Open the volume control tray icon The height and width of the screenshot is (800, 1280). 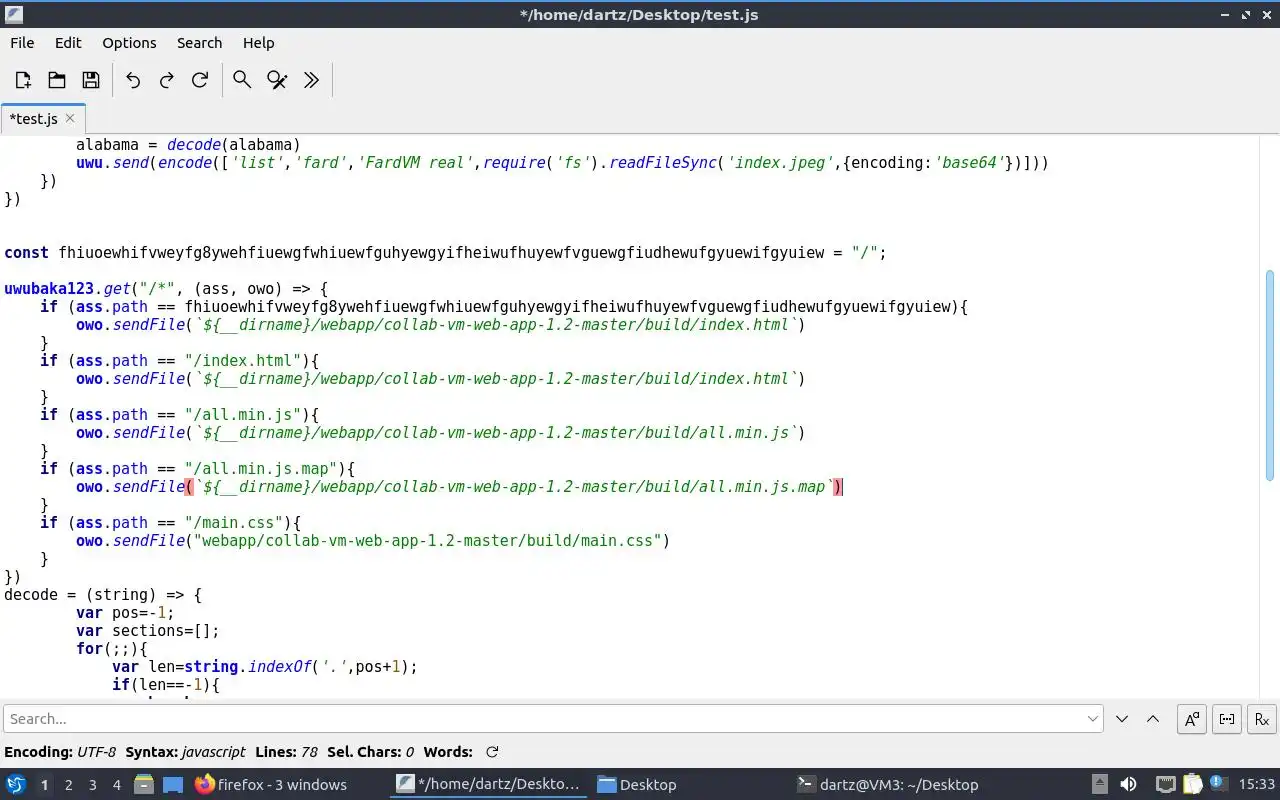click(1128, 785)
